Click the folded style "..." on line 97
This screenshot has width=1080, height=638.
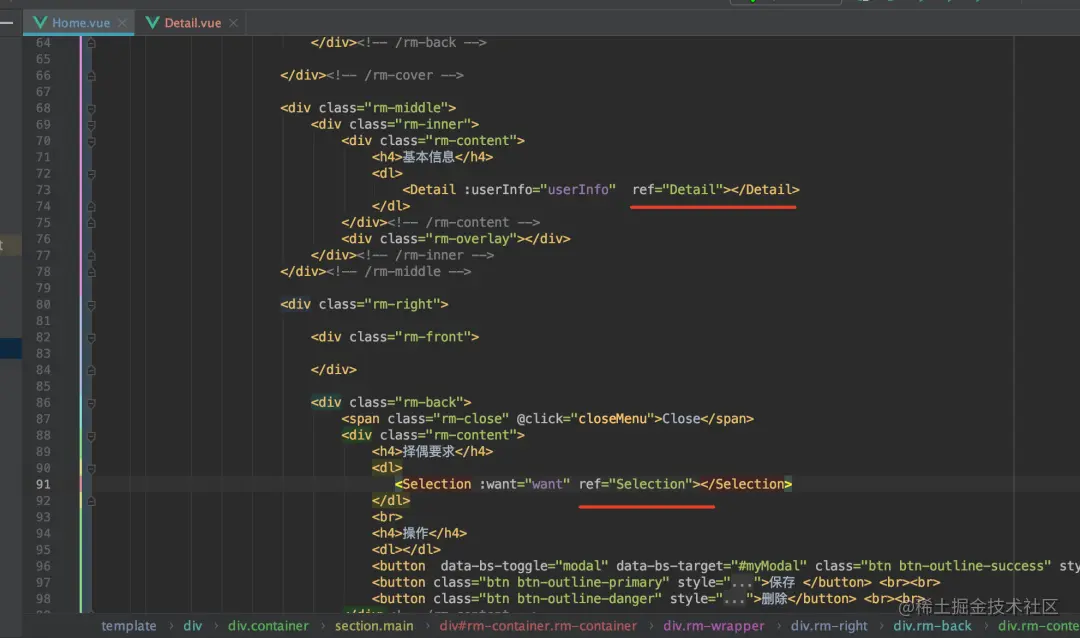click(742, 583)
